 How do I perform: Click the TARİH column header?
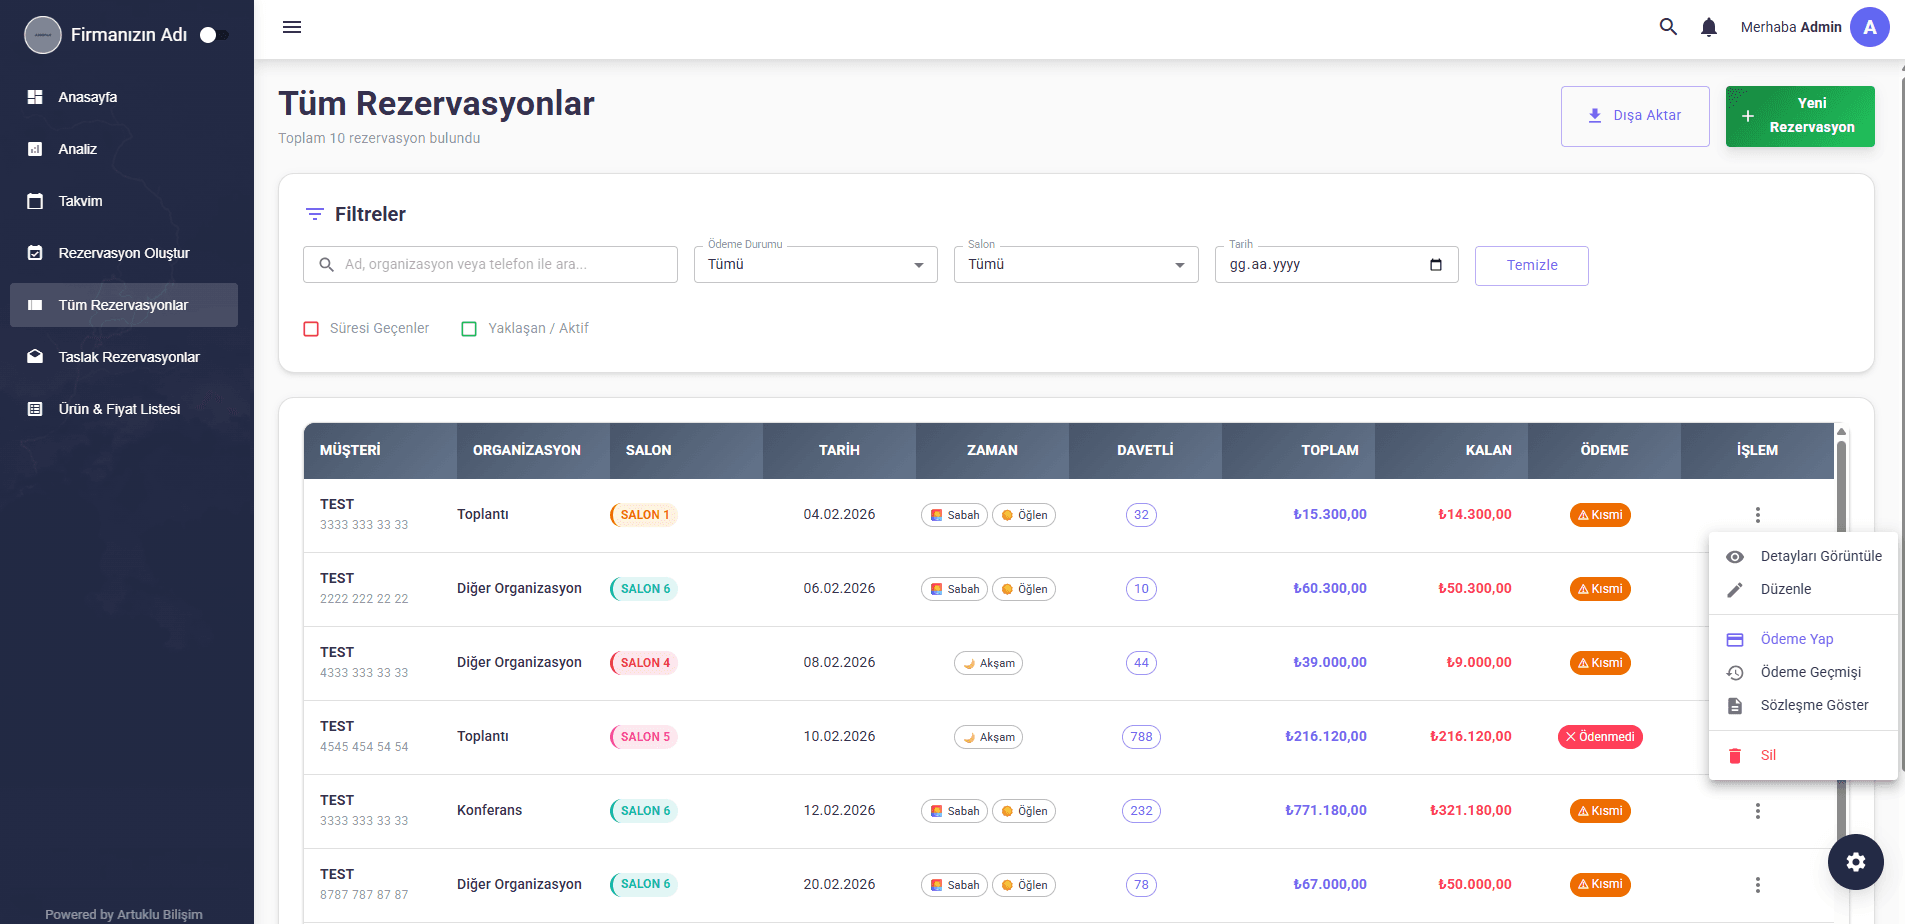839,450
